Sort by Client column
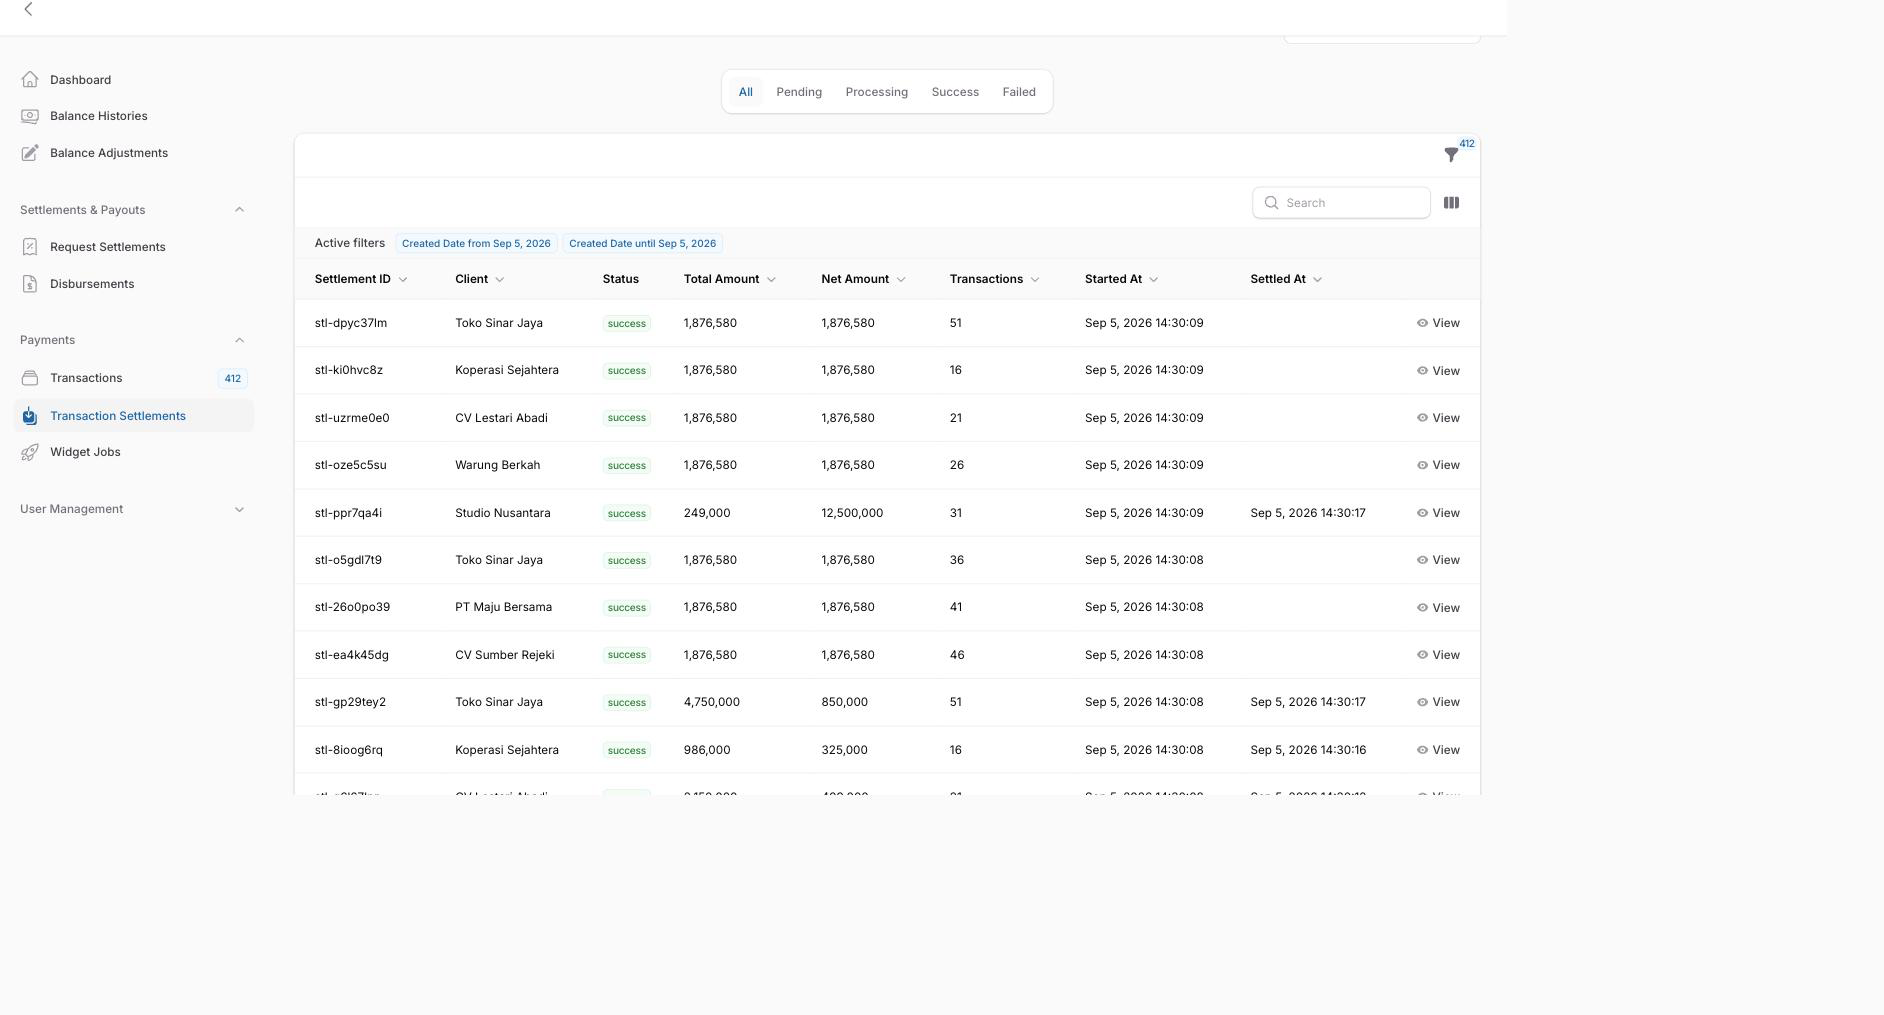Screen dimensions: 1884x1015 tap(480, 279)
